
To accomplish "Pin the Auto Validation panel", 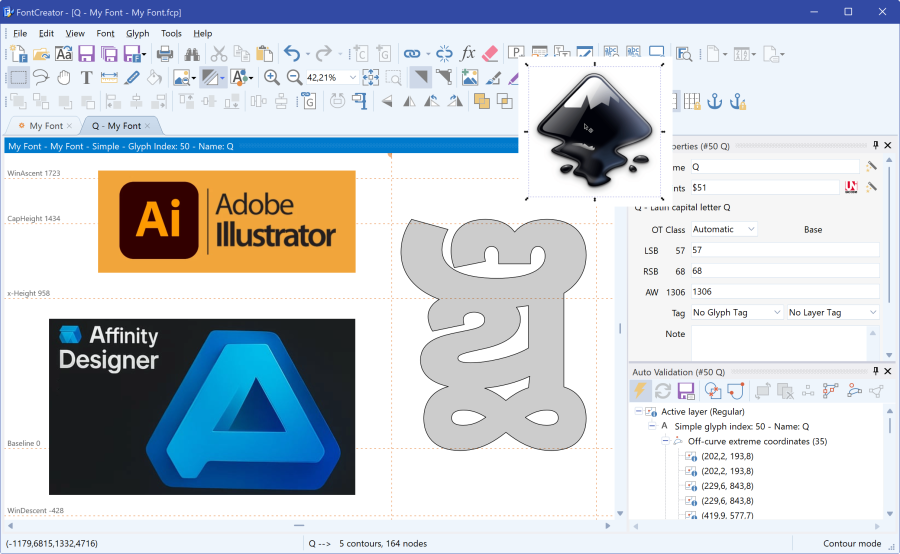I will [x=875, y=371].
